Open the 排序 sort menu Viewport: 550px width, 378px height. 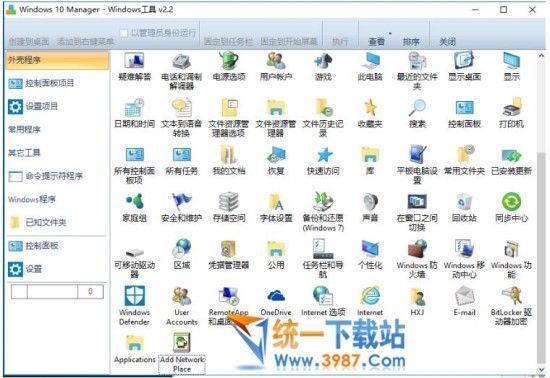click(x=411, y=42)
